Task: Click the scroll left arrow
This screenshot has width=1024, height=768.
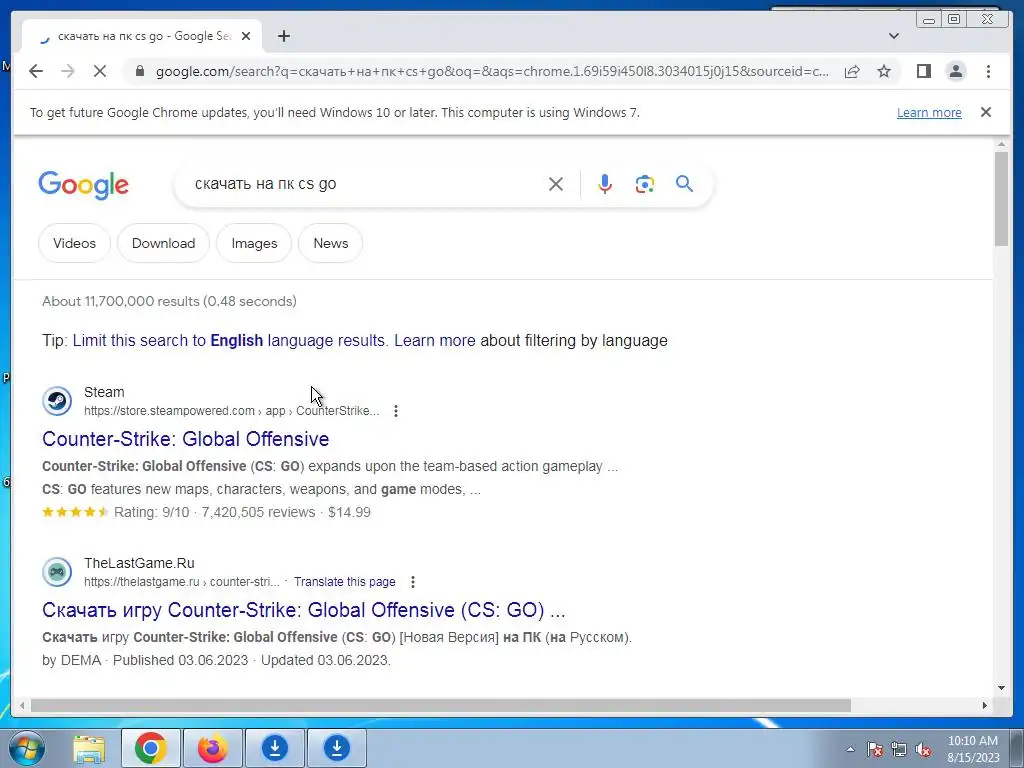Action: point(22,705)
